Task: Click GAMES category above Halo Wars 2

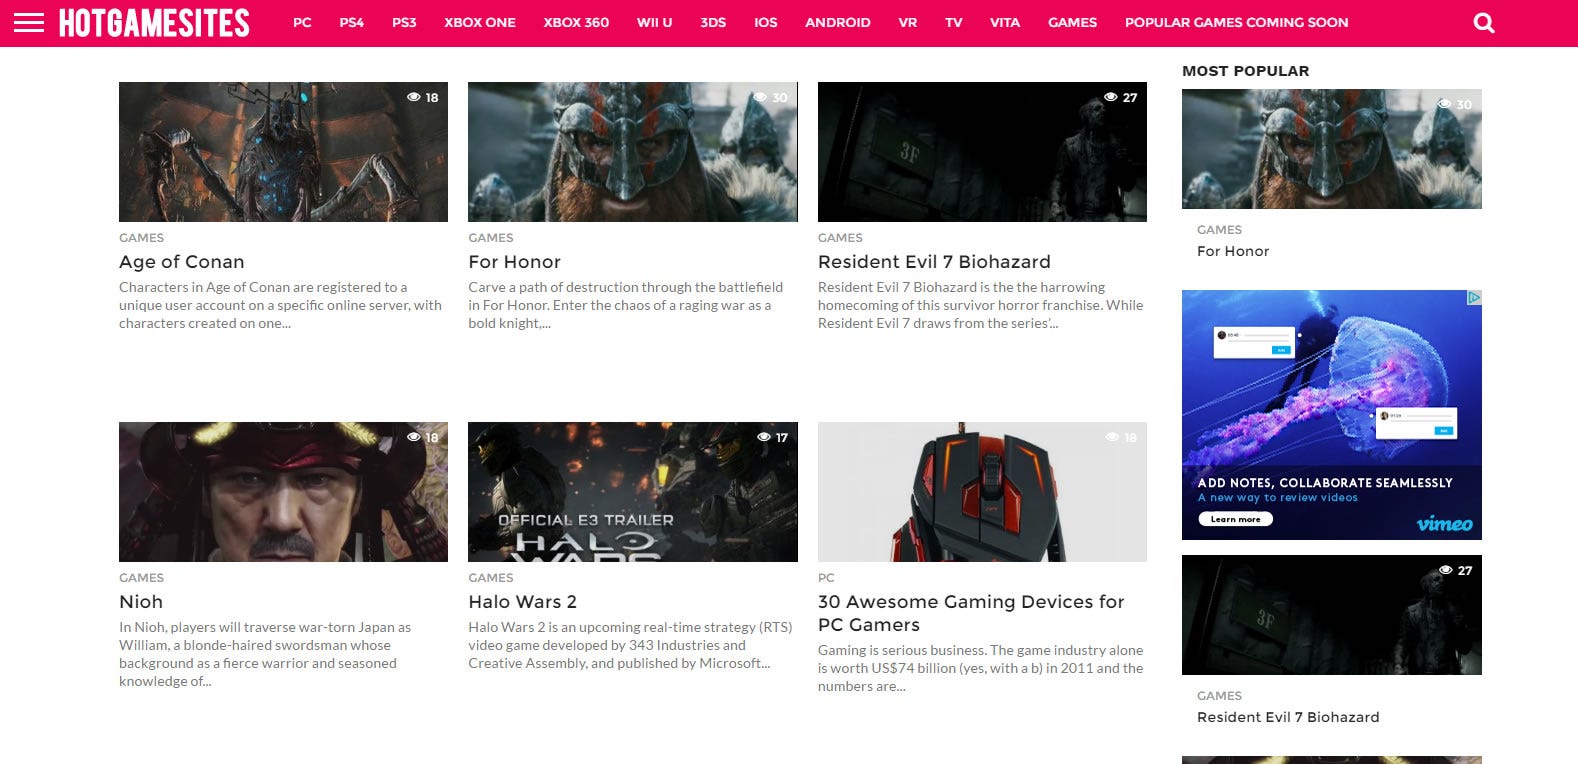Action: [491, 578]
